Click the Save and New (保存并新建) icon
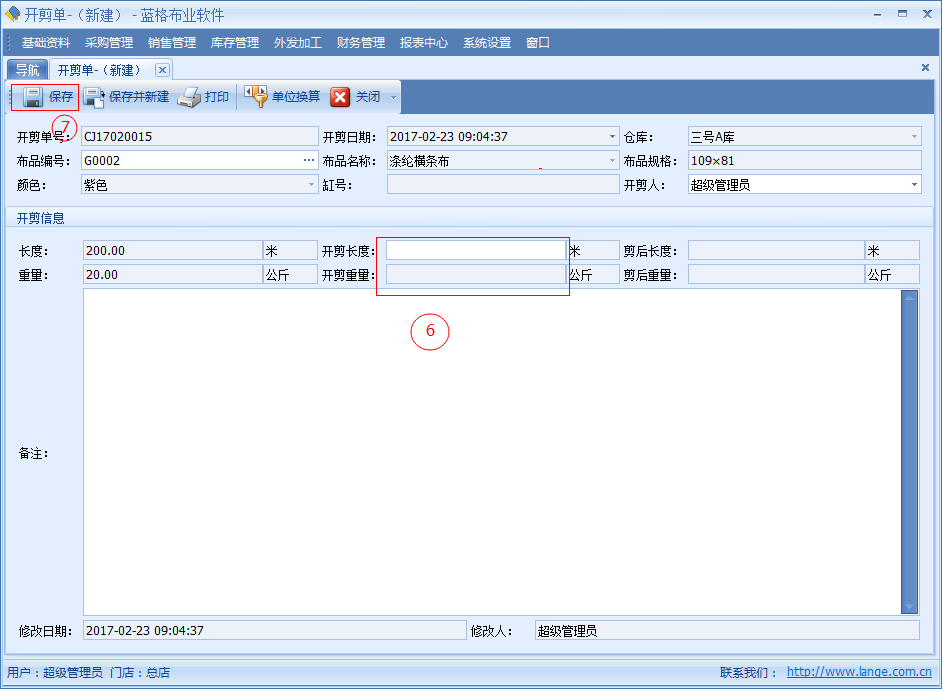 (x=95, y=97)
